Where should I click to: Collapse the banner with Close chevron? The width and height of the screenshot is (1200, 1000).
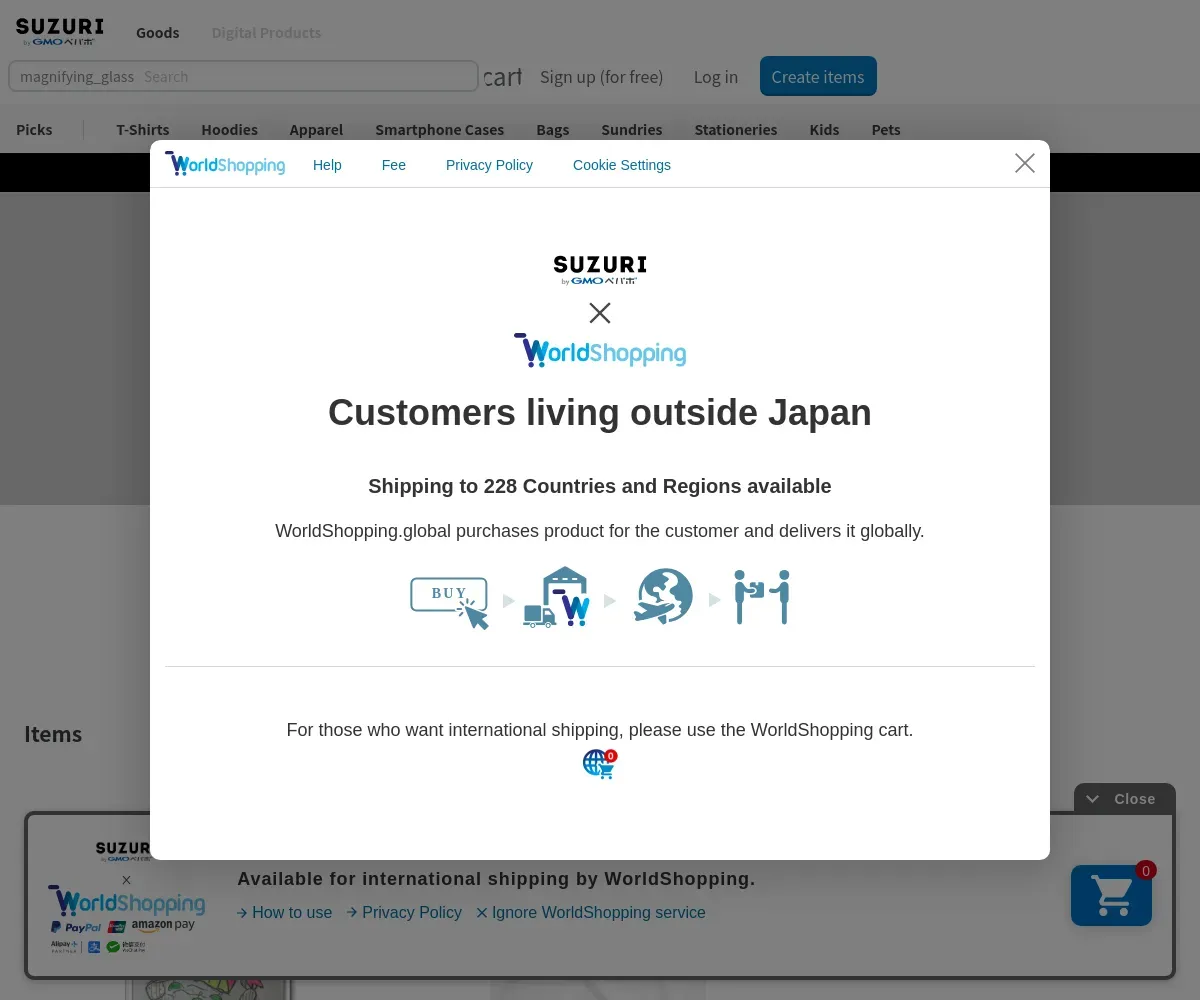(x=1124, y=799)
